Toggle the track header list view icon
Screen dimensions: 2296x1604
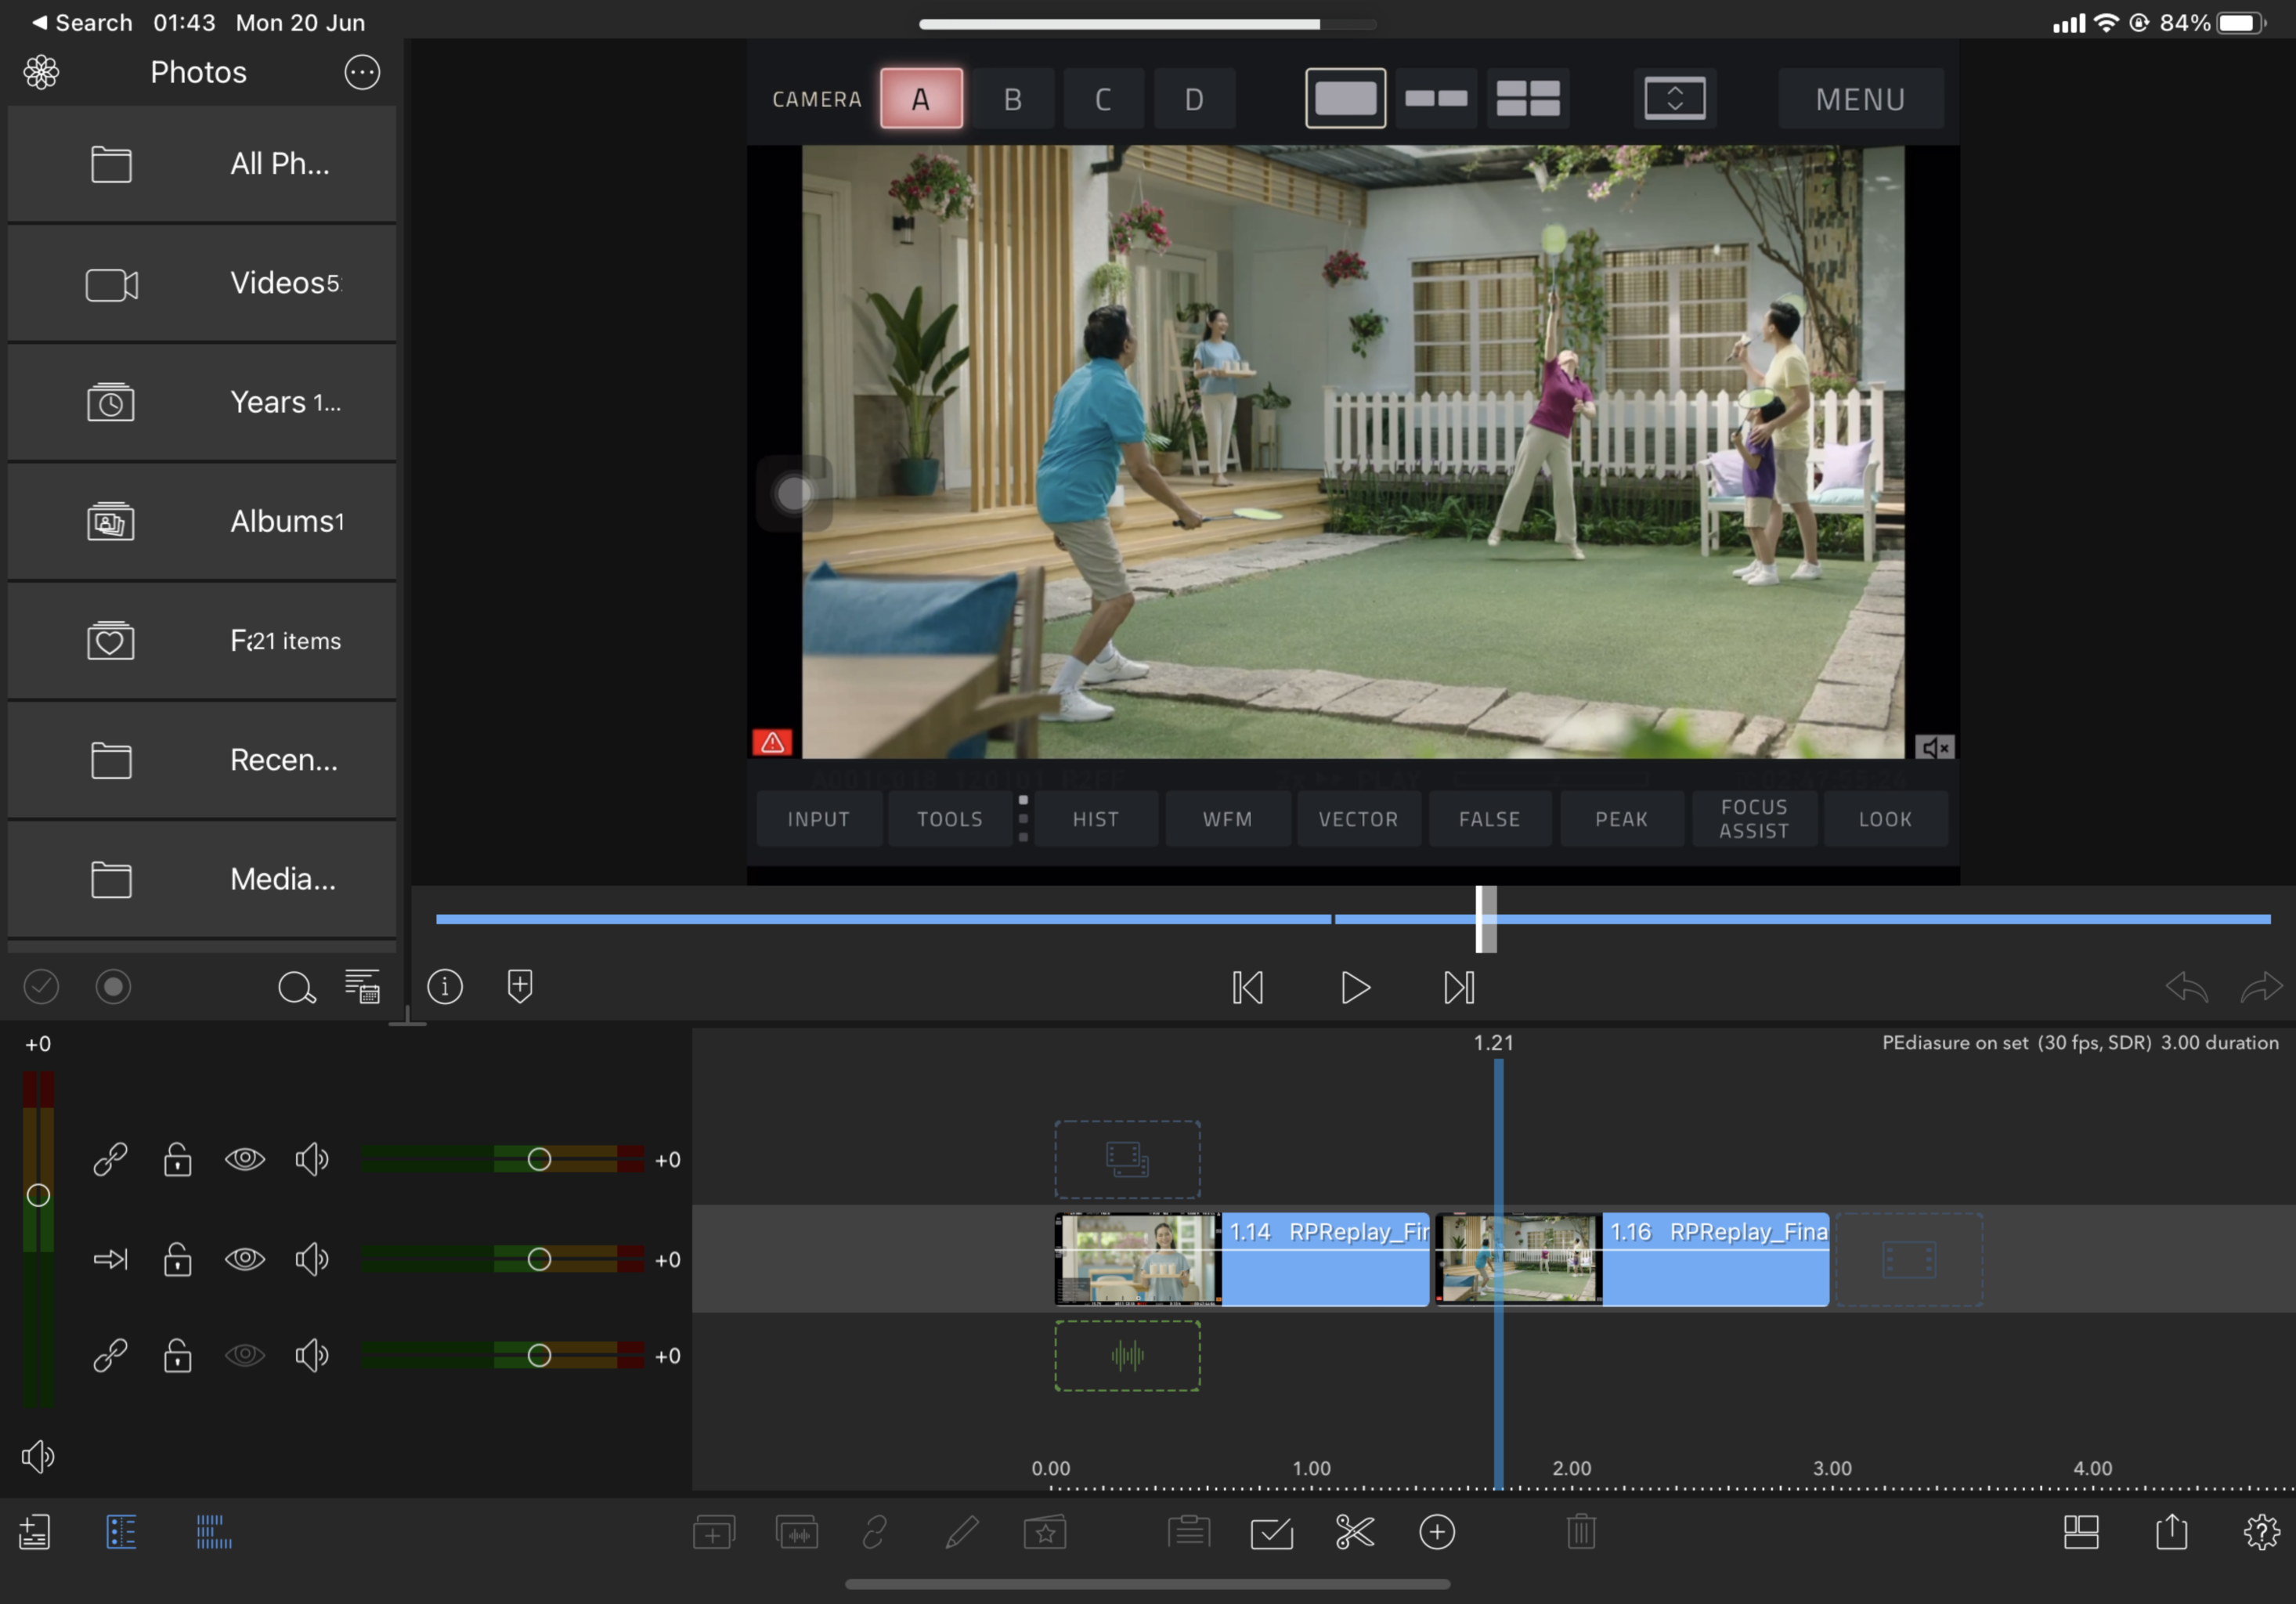coord(121,1532)
